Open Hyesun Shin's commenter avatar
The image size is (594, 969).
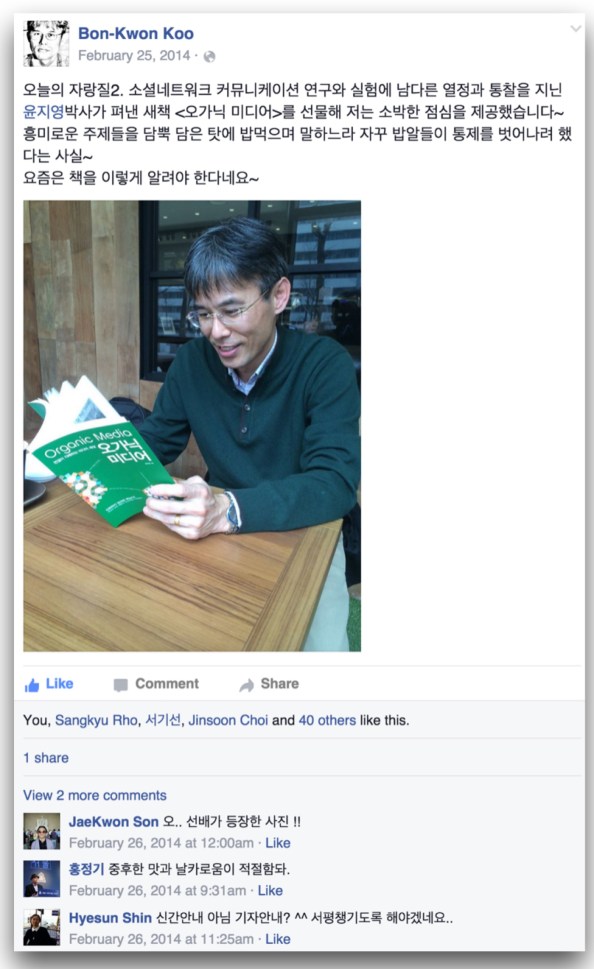click(x=41, y=927)
